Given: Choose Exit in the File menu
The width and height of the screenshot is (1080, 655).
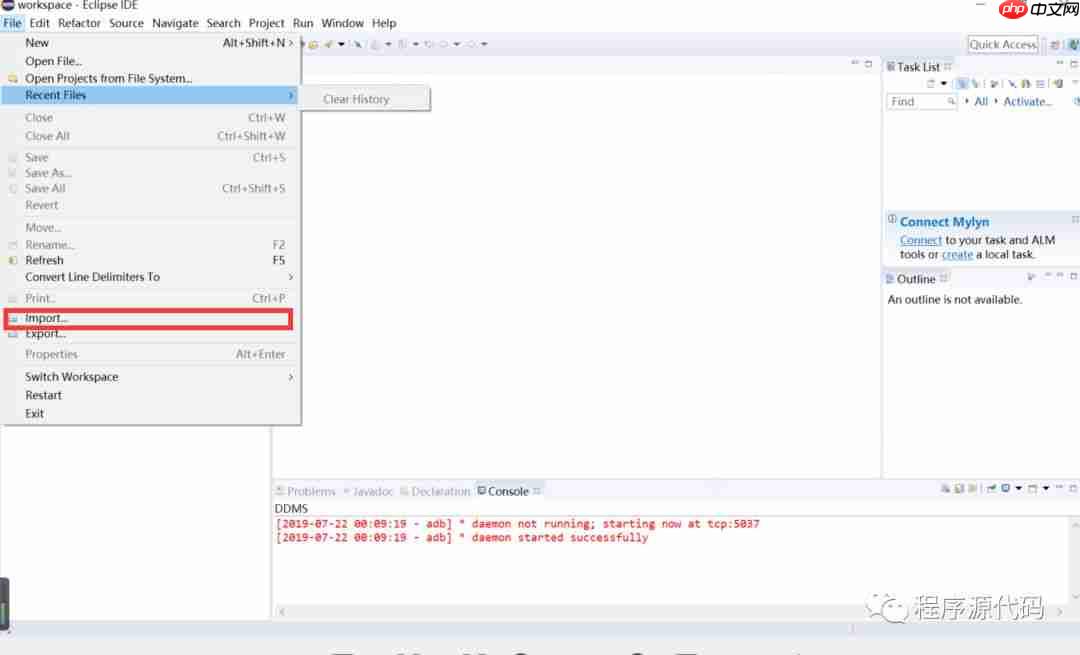Looking at the screenshot, I should pos(149,413).
